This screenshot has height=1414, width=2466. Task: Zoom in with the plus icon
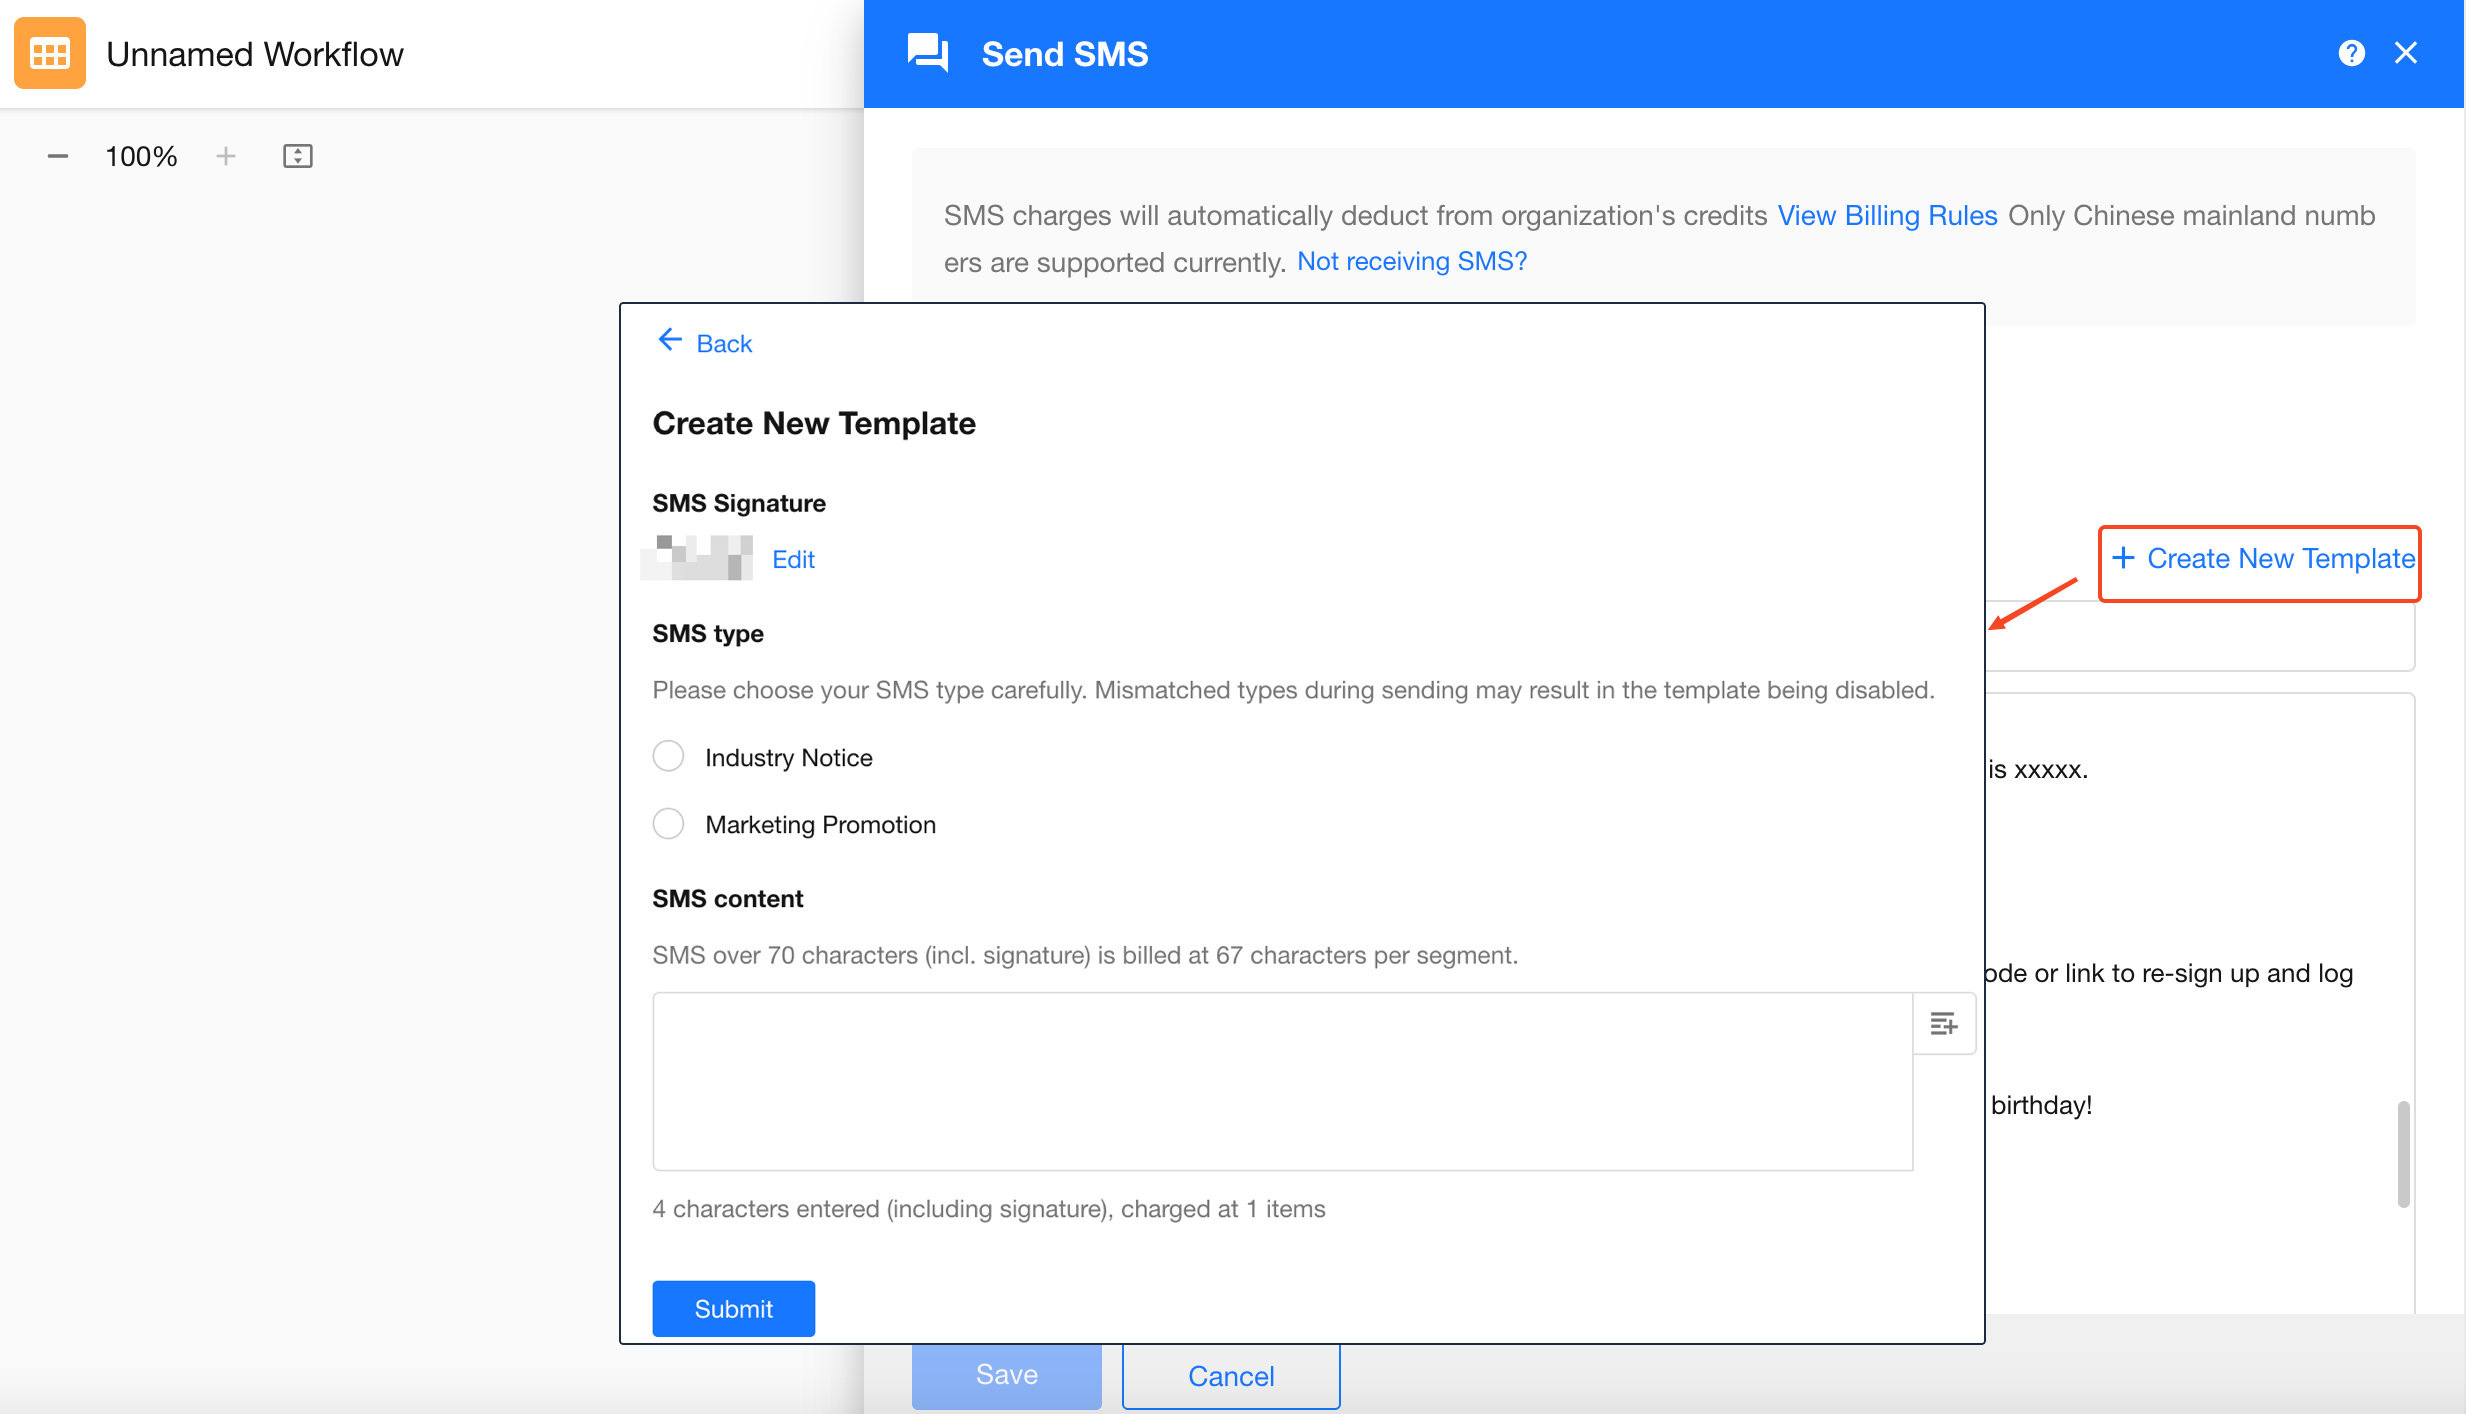click(226, 156)
